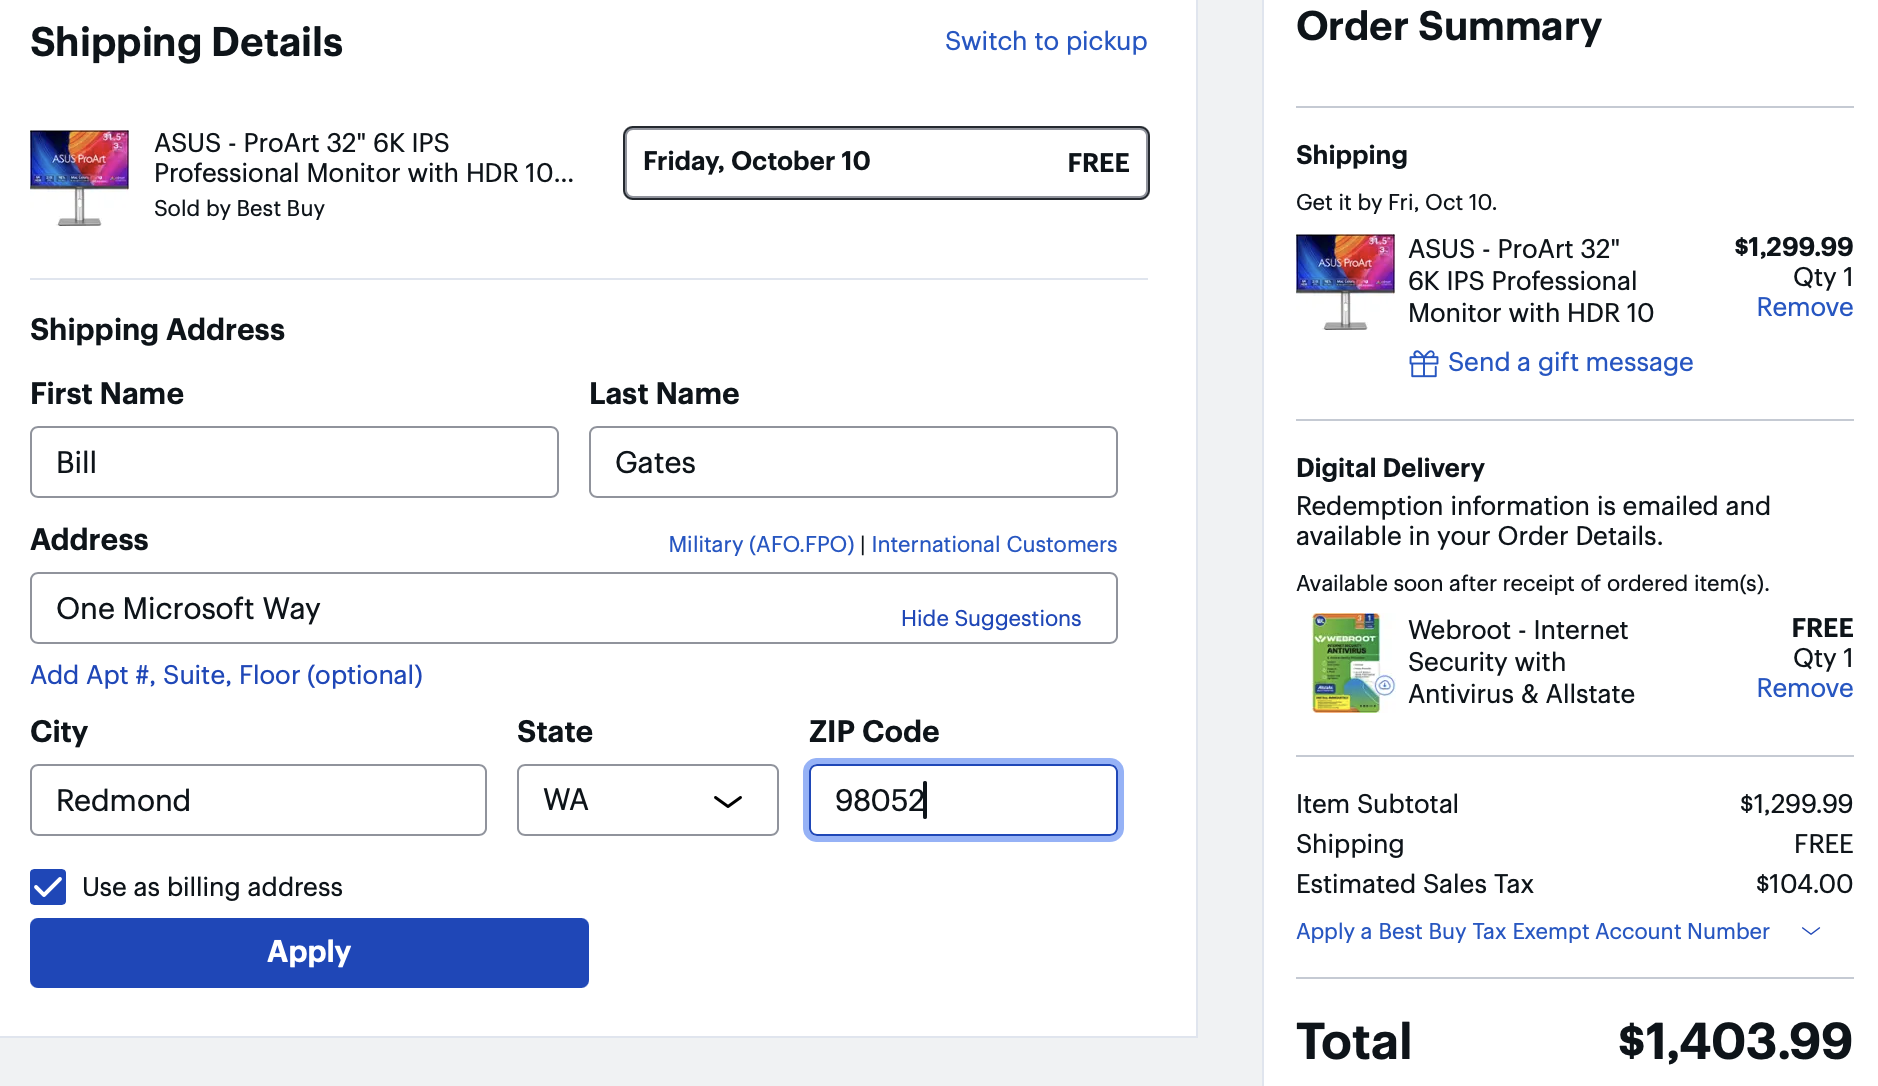Screen dimensions: 1878x1086
Task: Click Add Apt #, Suite, Floor link
Action: click(x=226, y=675)
